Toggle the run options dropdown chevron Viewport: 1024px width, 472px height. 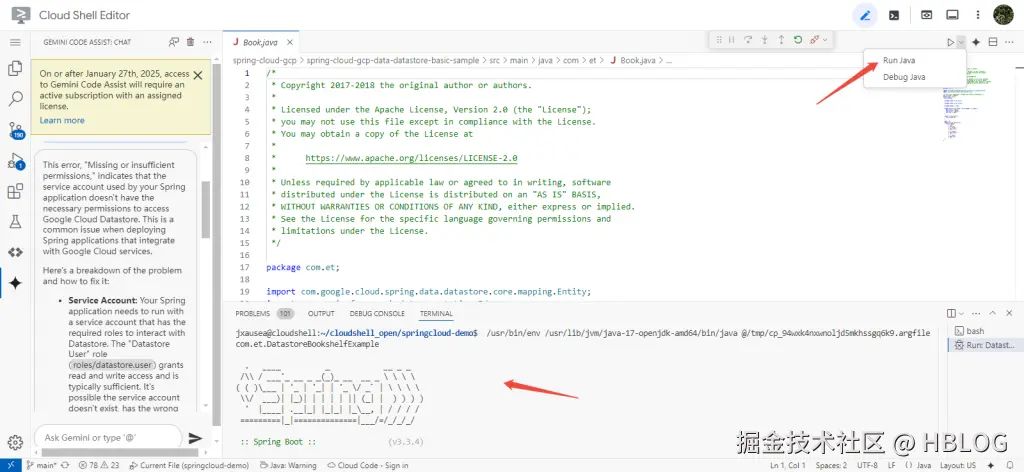coord(961,42)
